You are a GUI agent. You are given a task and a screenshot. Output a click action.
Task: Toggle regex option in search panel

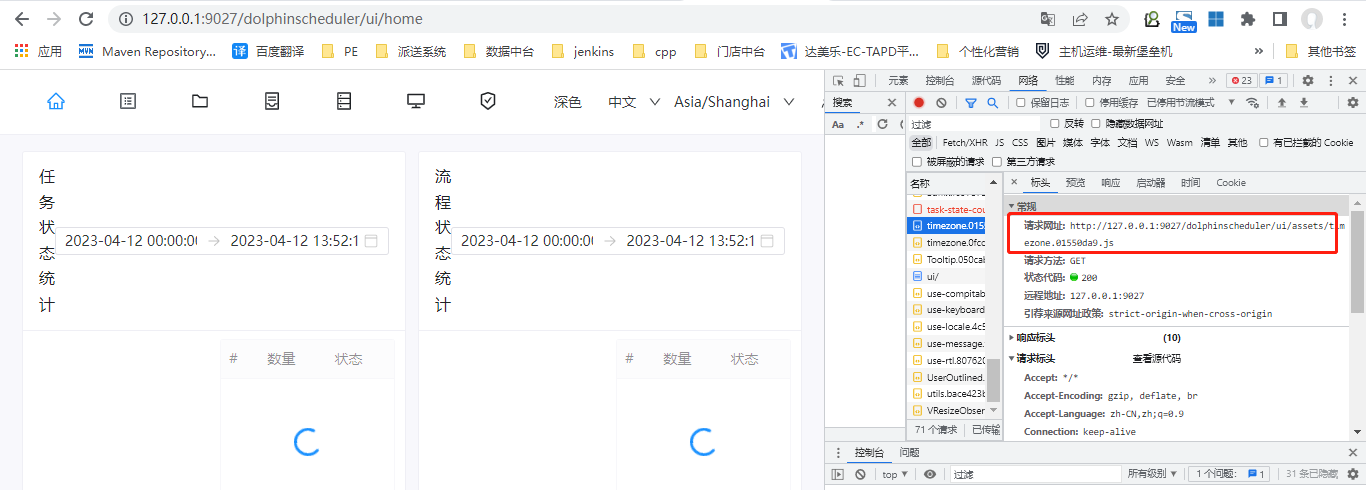(860, 124)
